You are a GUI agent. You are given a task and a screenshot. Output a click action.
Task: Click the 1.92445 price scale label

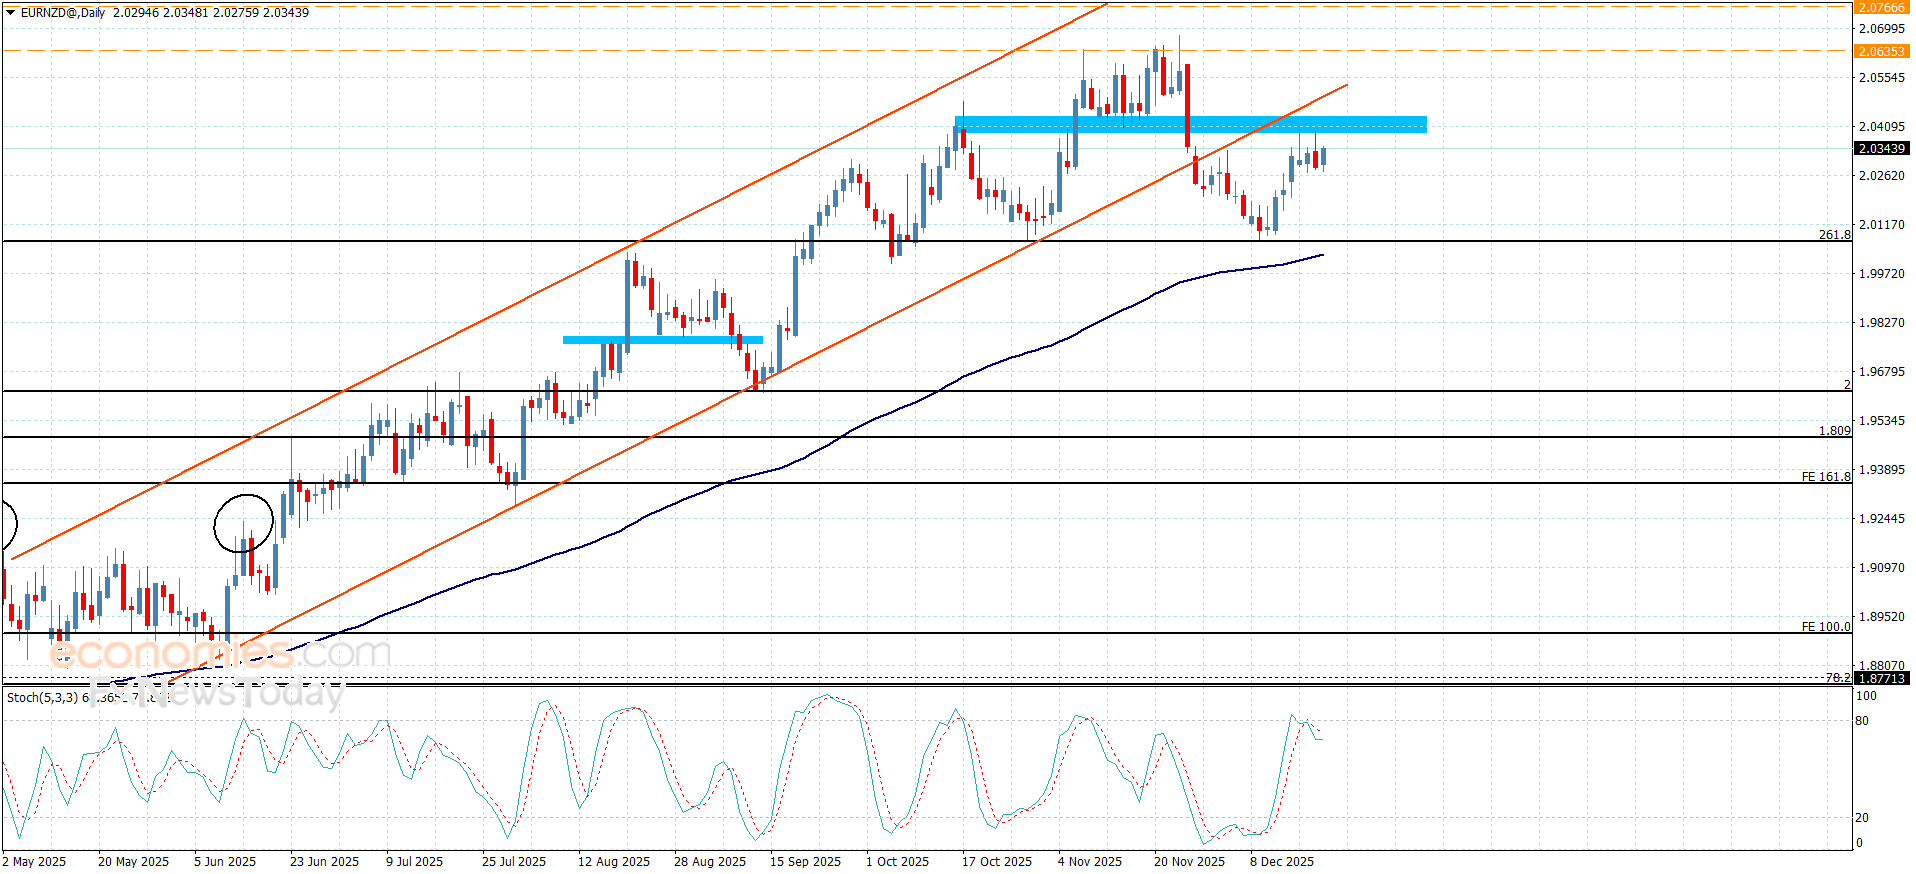coord(1881,519)
